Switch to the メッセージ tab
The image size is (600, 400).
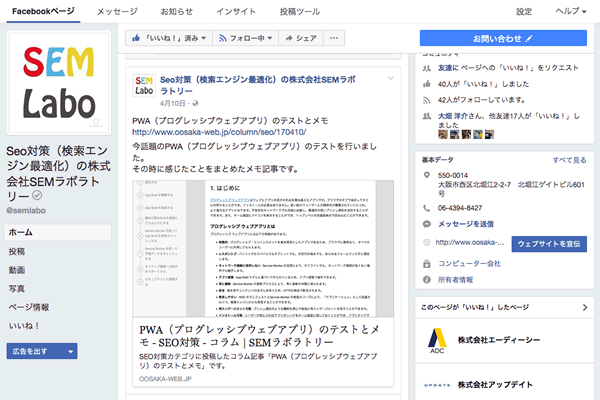click(x=117, y=11)
